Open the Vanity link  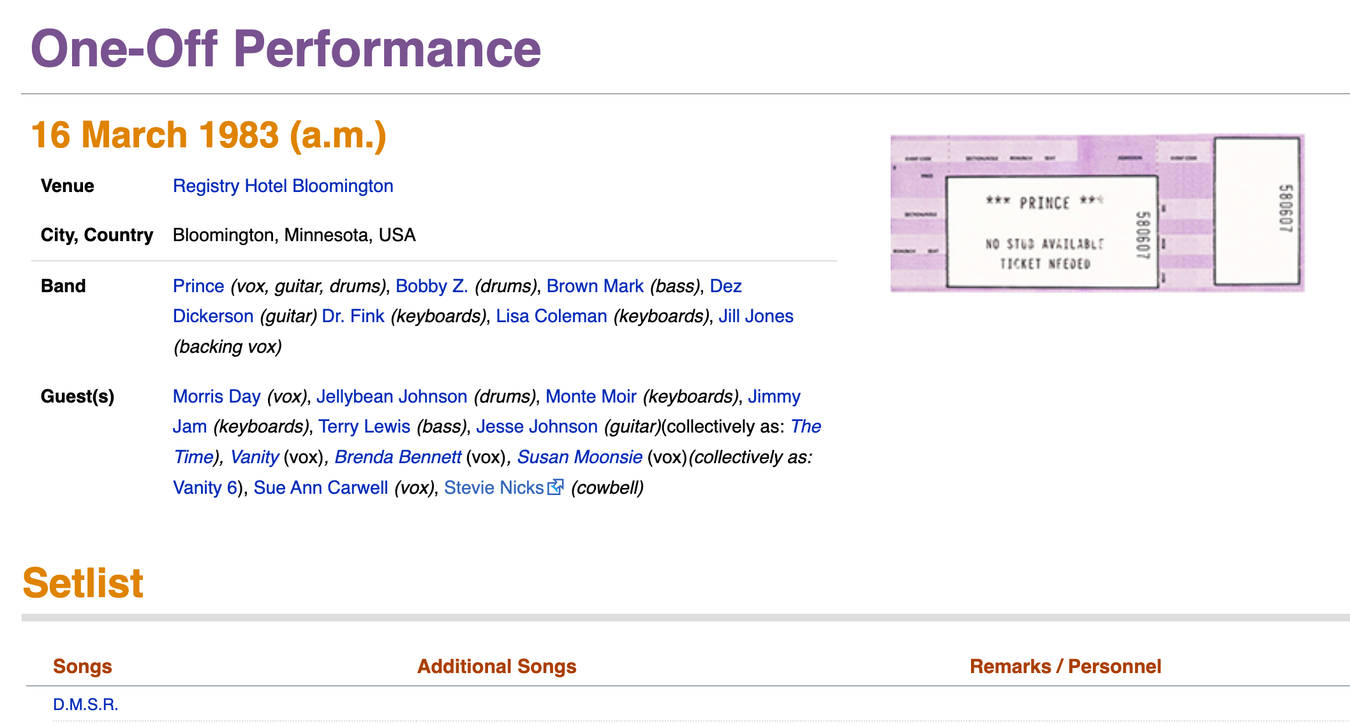[x=255, y=457]
